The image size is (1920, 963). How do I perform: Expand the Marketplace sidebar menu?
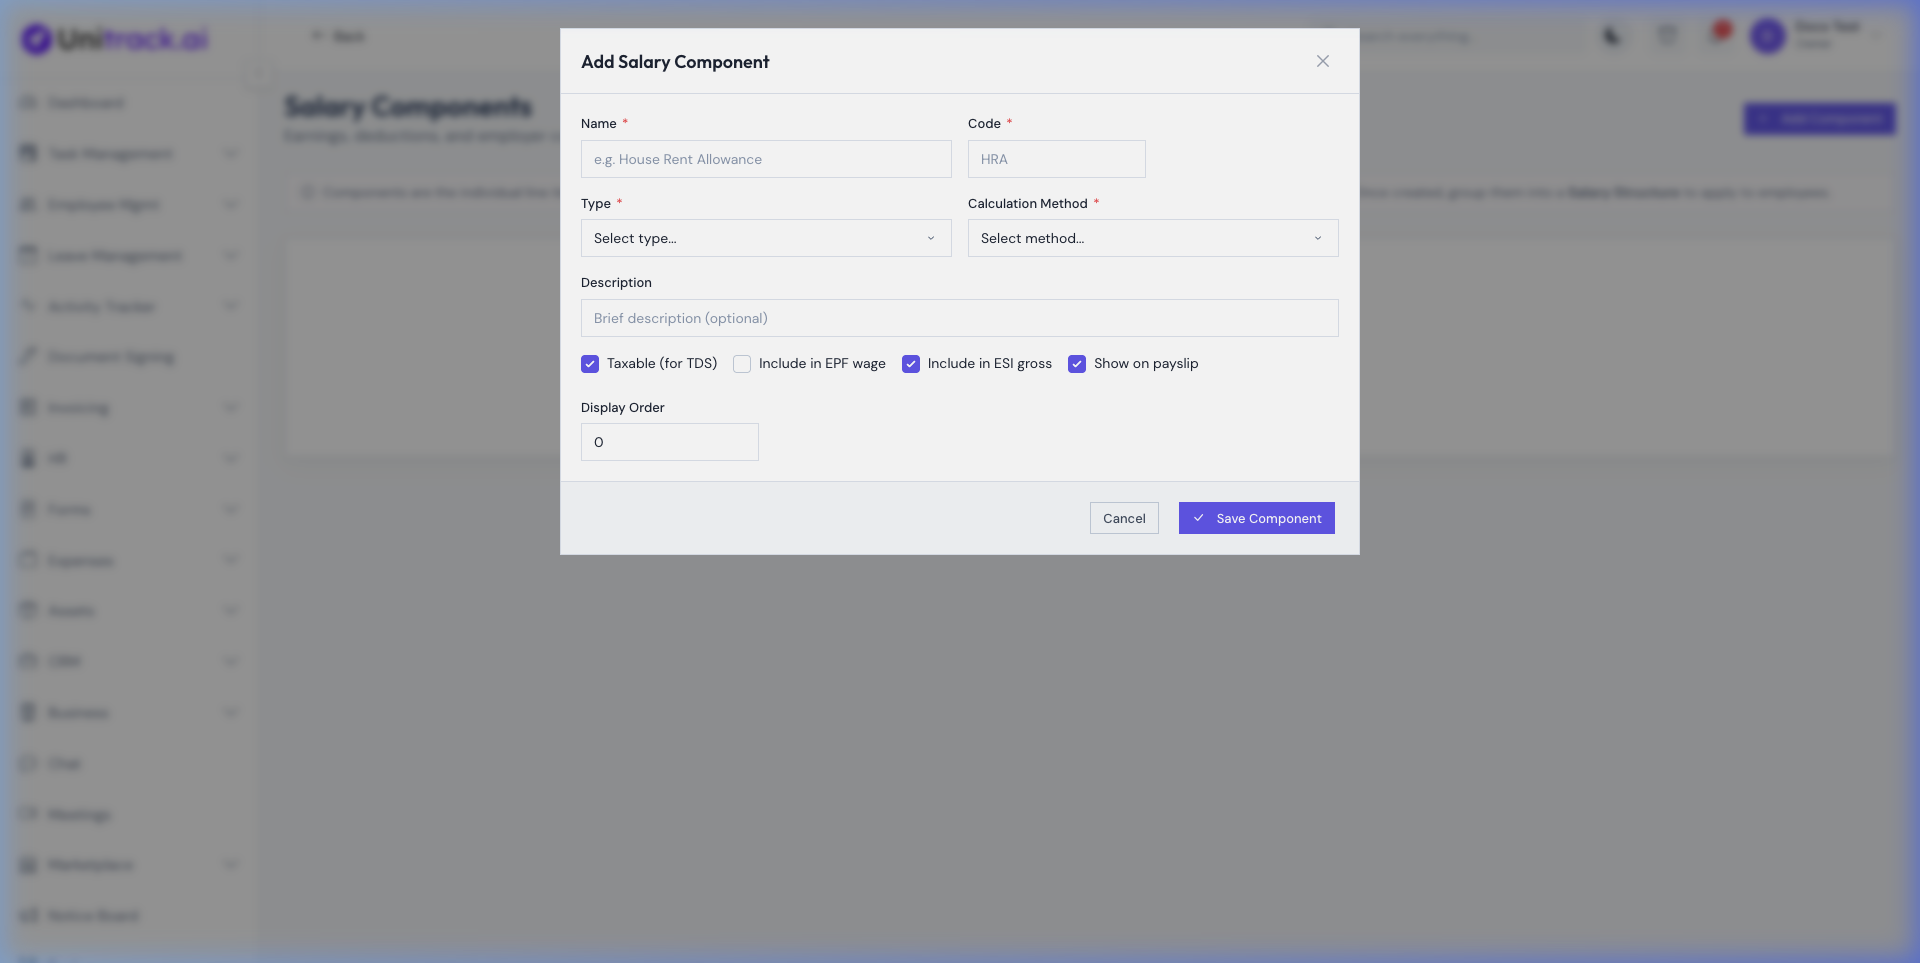click(x=91, y=865)
